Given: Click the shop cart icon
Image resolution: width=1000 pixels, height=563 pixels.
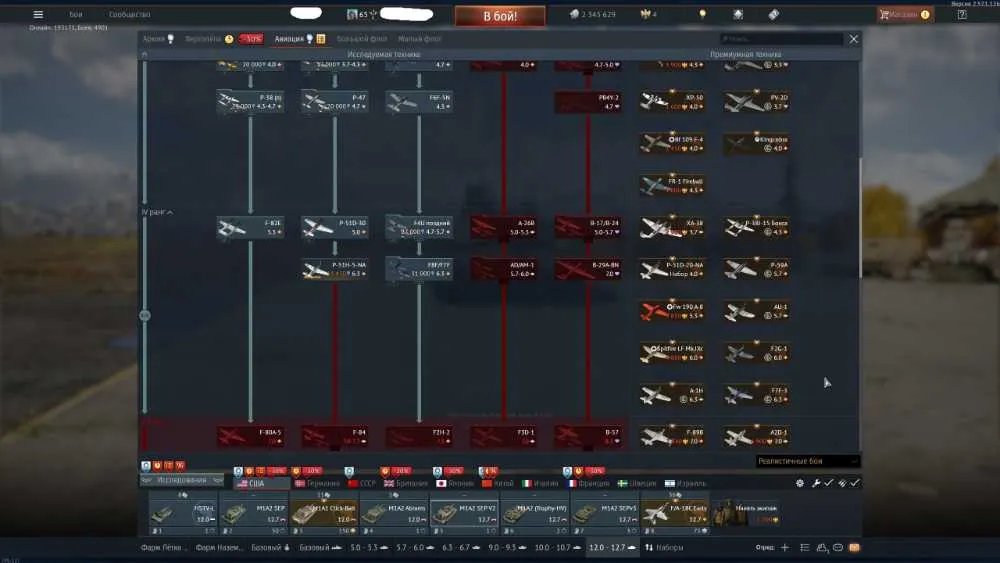Looking at the screenshot, I should pyautogui.click(x=884, y=14).
